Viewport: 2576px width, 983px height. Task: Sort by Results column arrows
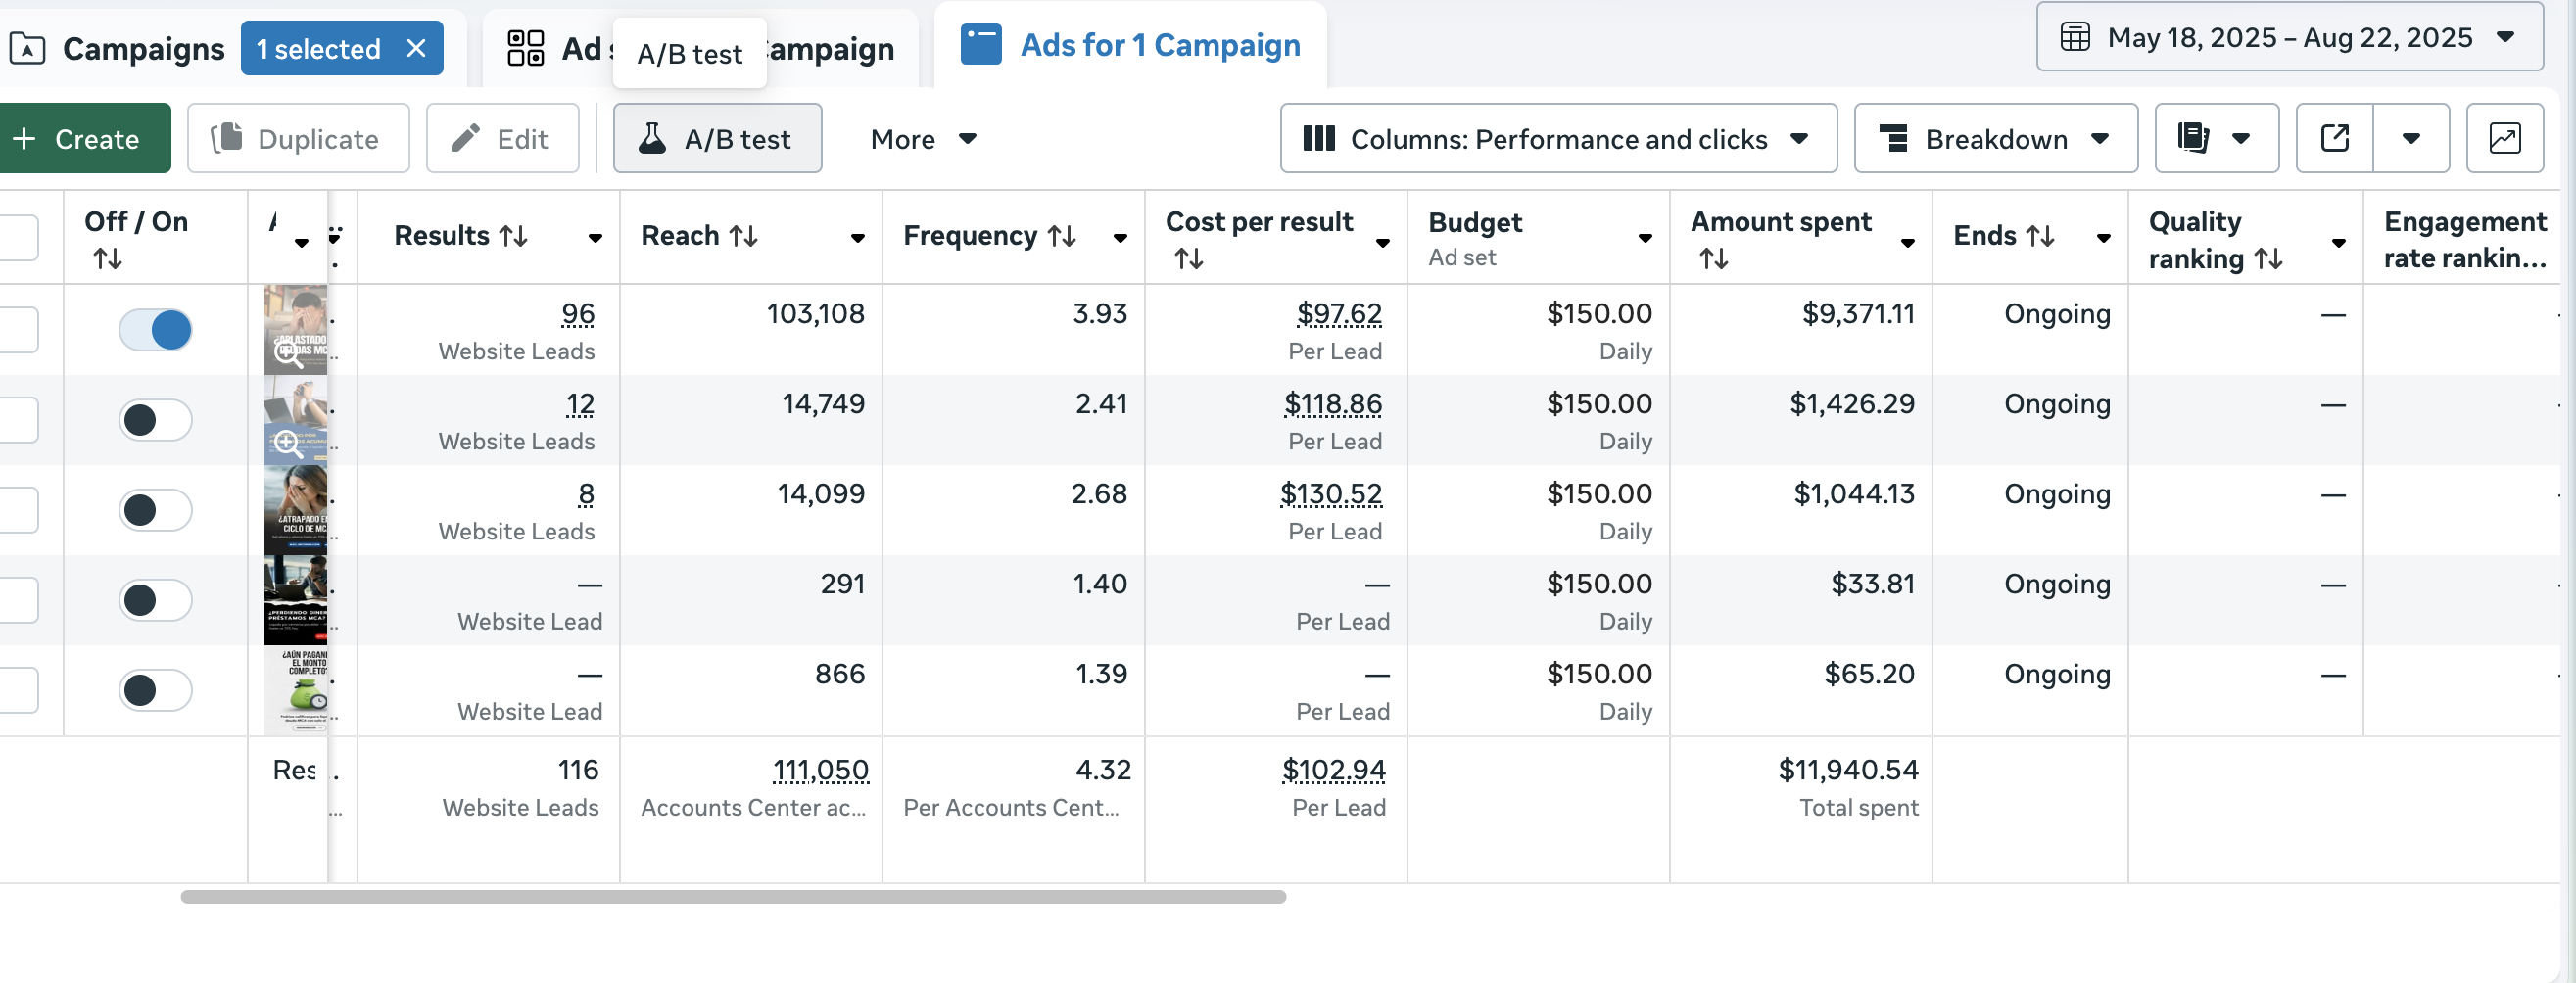[x=514, y=236]
